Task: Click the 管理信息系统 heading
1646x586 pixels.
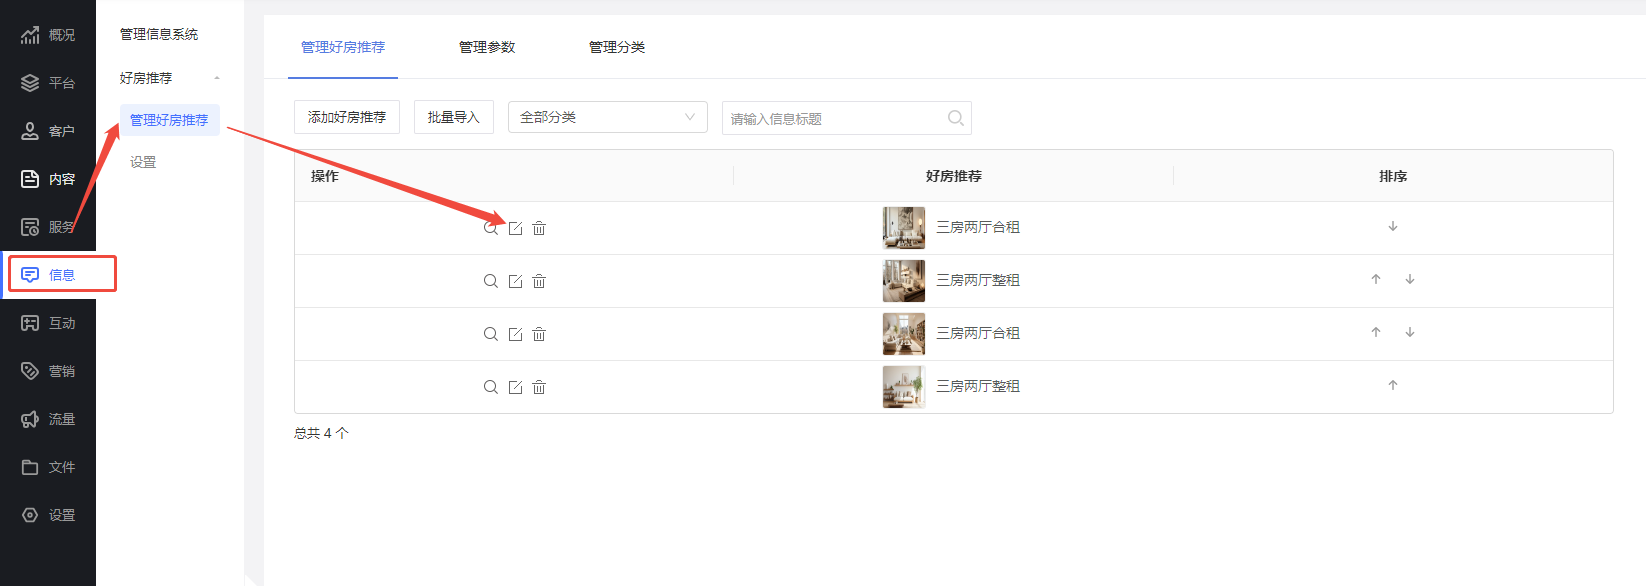Action: [159, 34]
